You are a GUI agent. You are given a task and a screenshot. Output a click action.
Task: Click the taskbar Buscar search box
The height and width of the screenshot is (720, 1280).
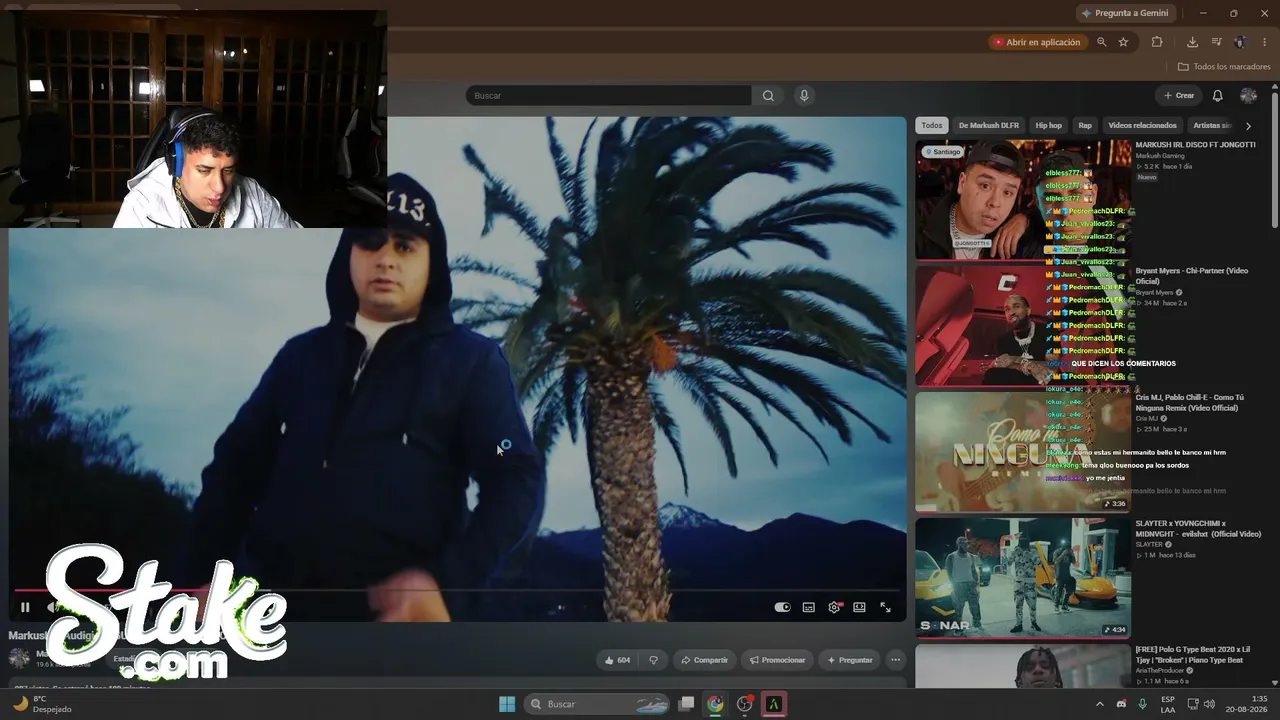click(x=598, y=704)
